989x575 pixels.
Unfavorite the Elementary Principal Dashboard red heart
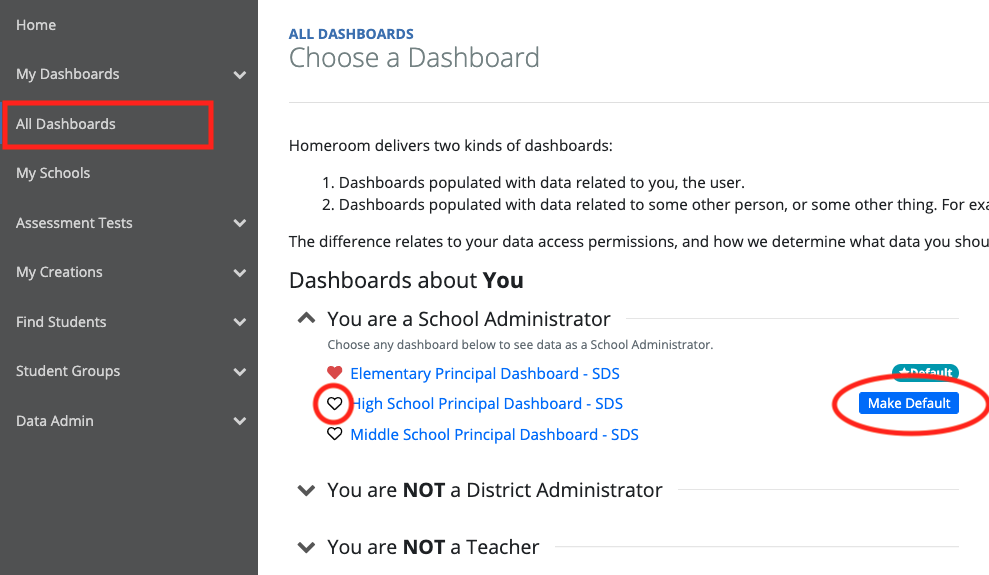[335, 374]
